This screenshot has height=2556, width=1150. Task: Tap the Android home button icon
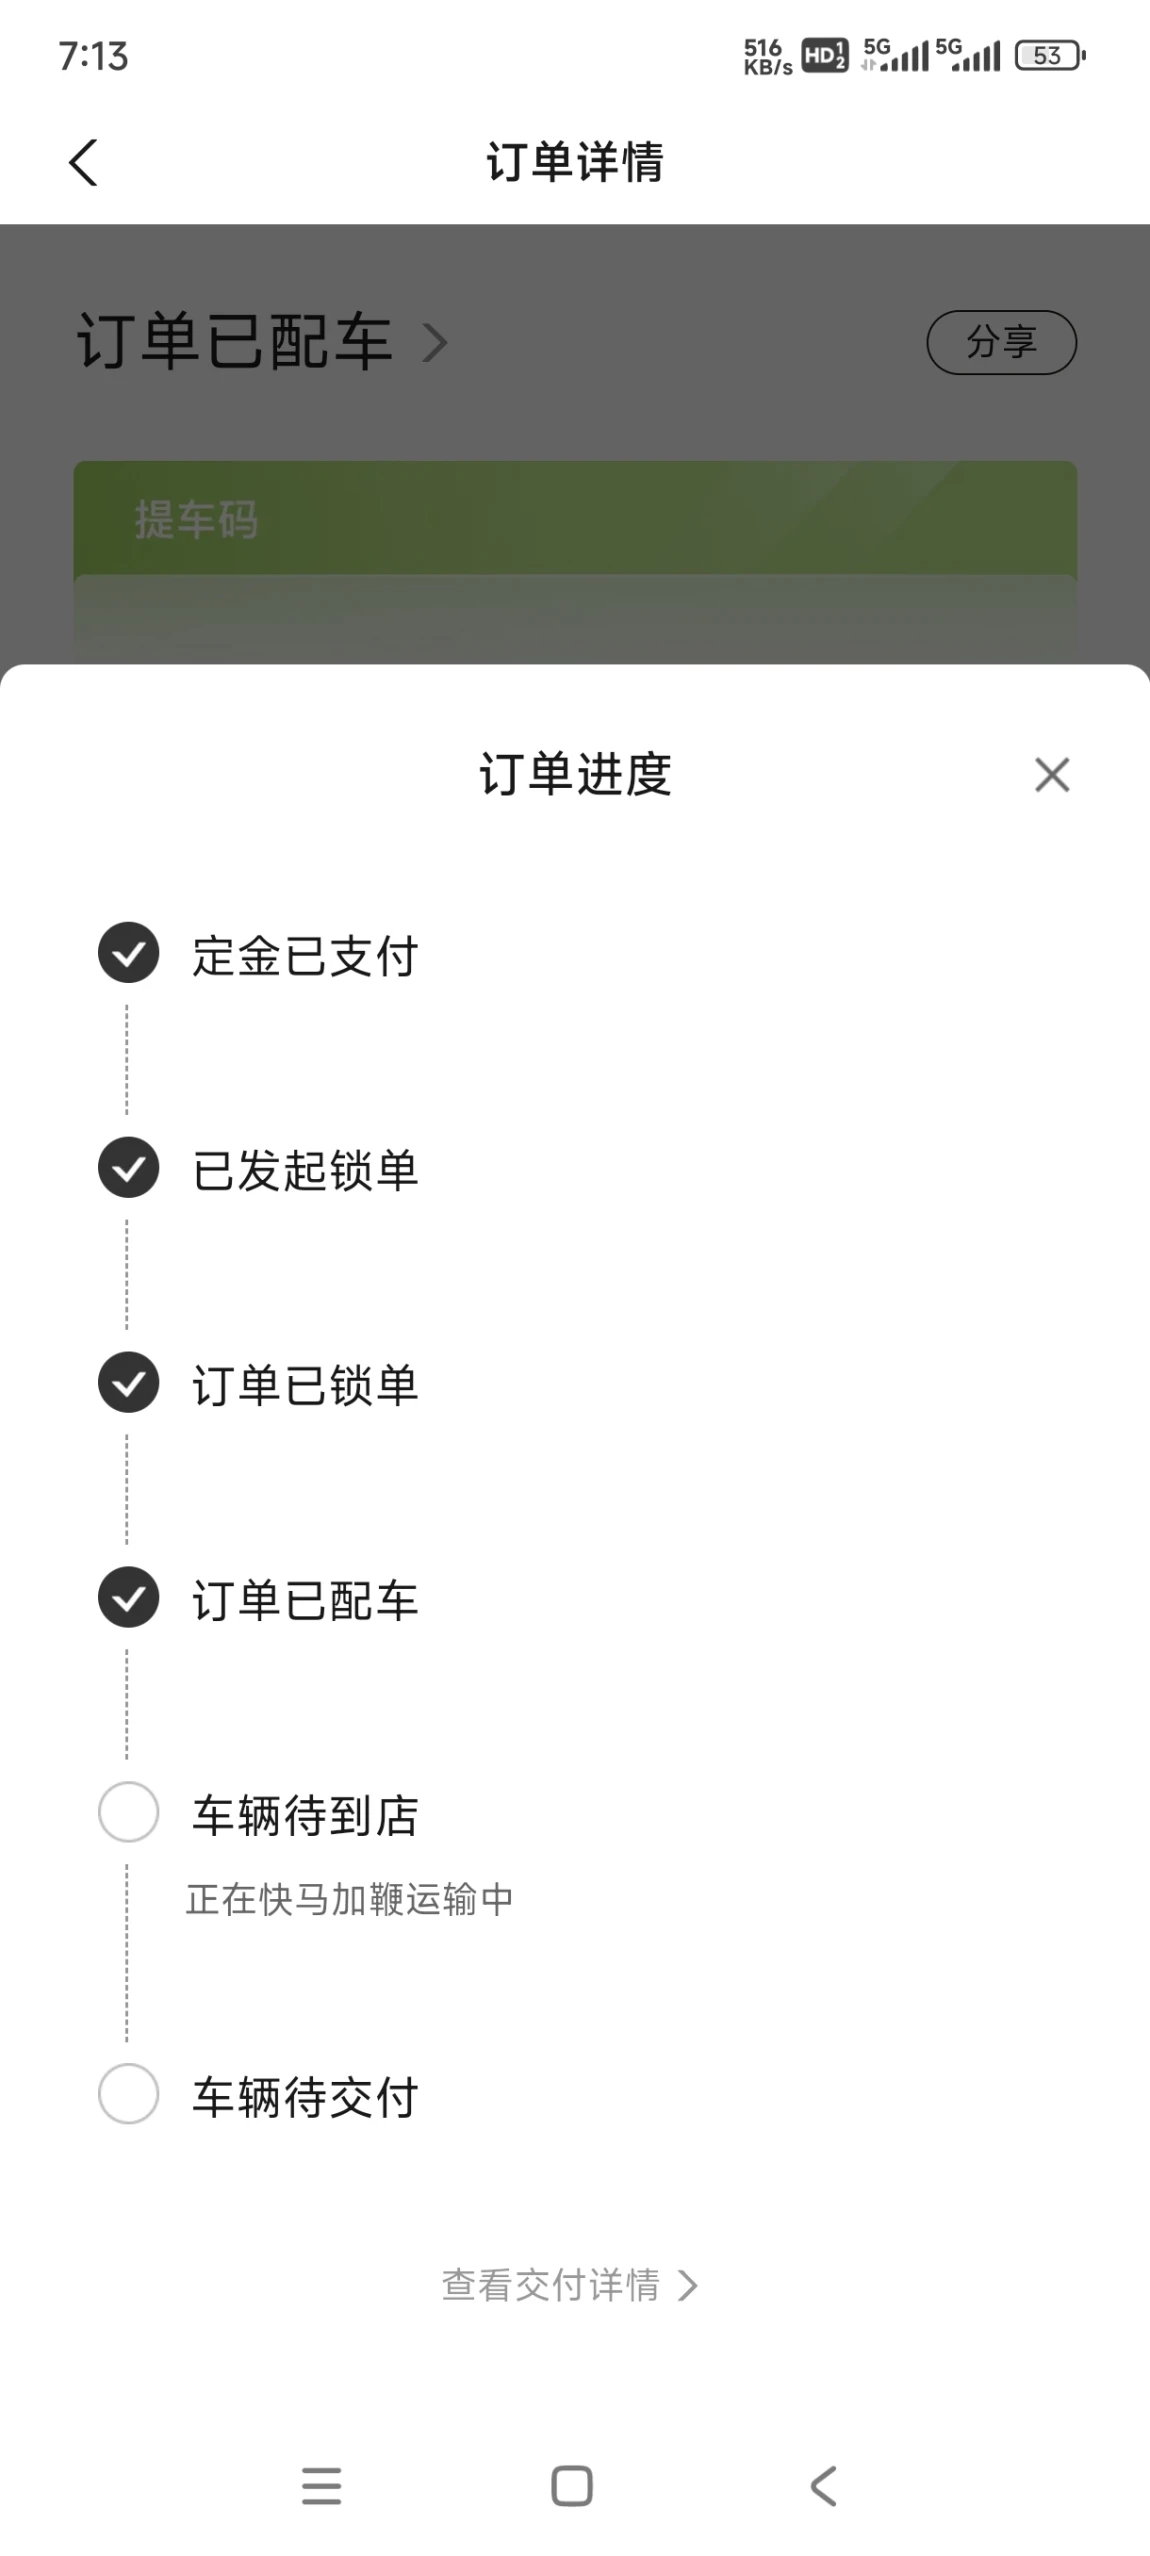coord(572,2486)
